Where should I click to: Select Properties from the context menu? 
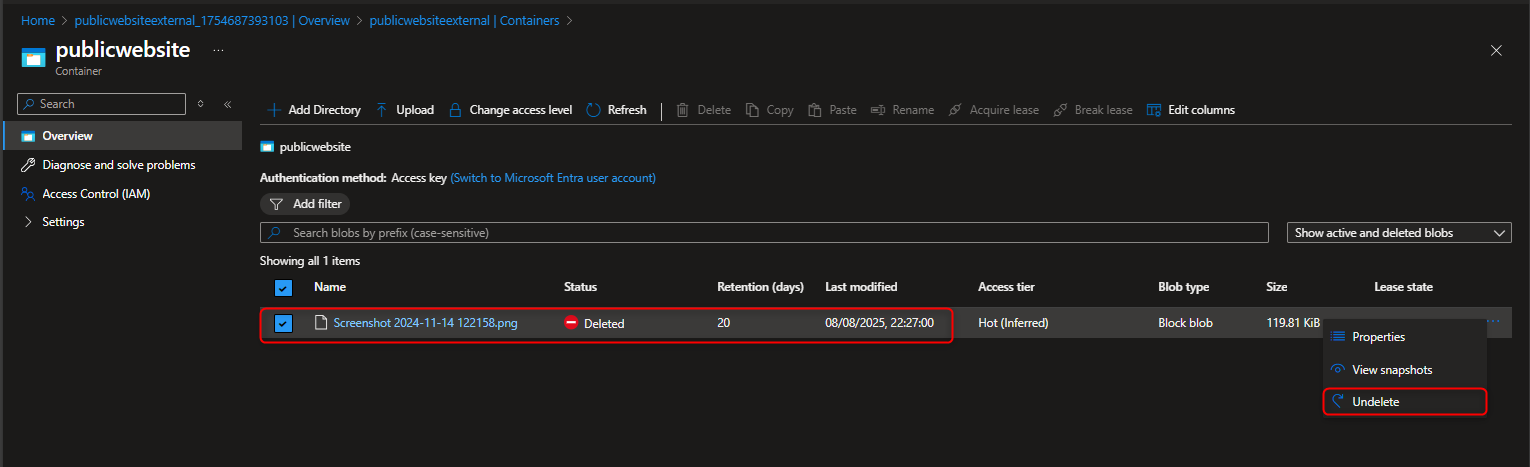pos(1405,337)
